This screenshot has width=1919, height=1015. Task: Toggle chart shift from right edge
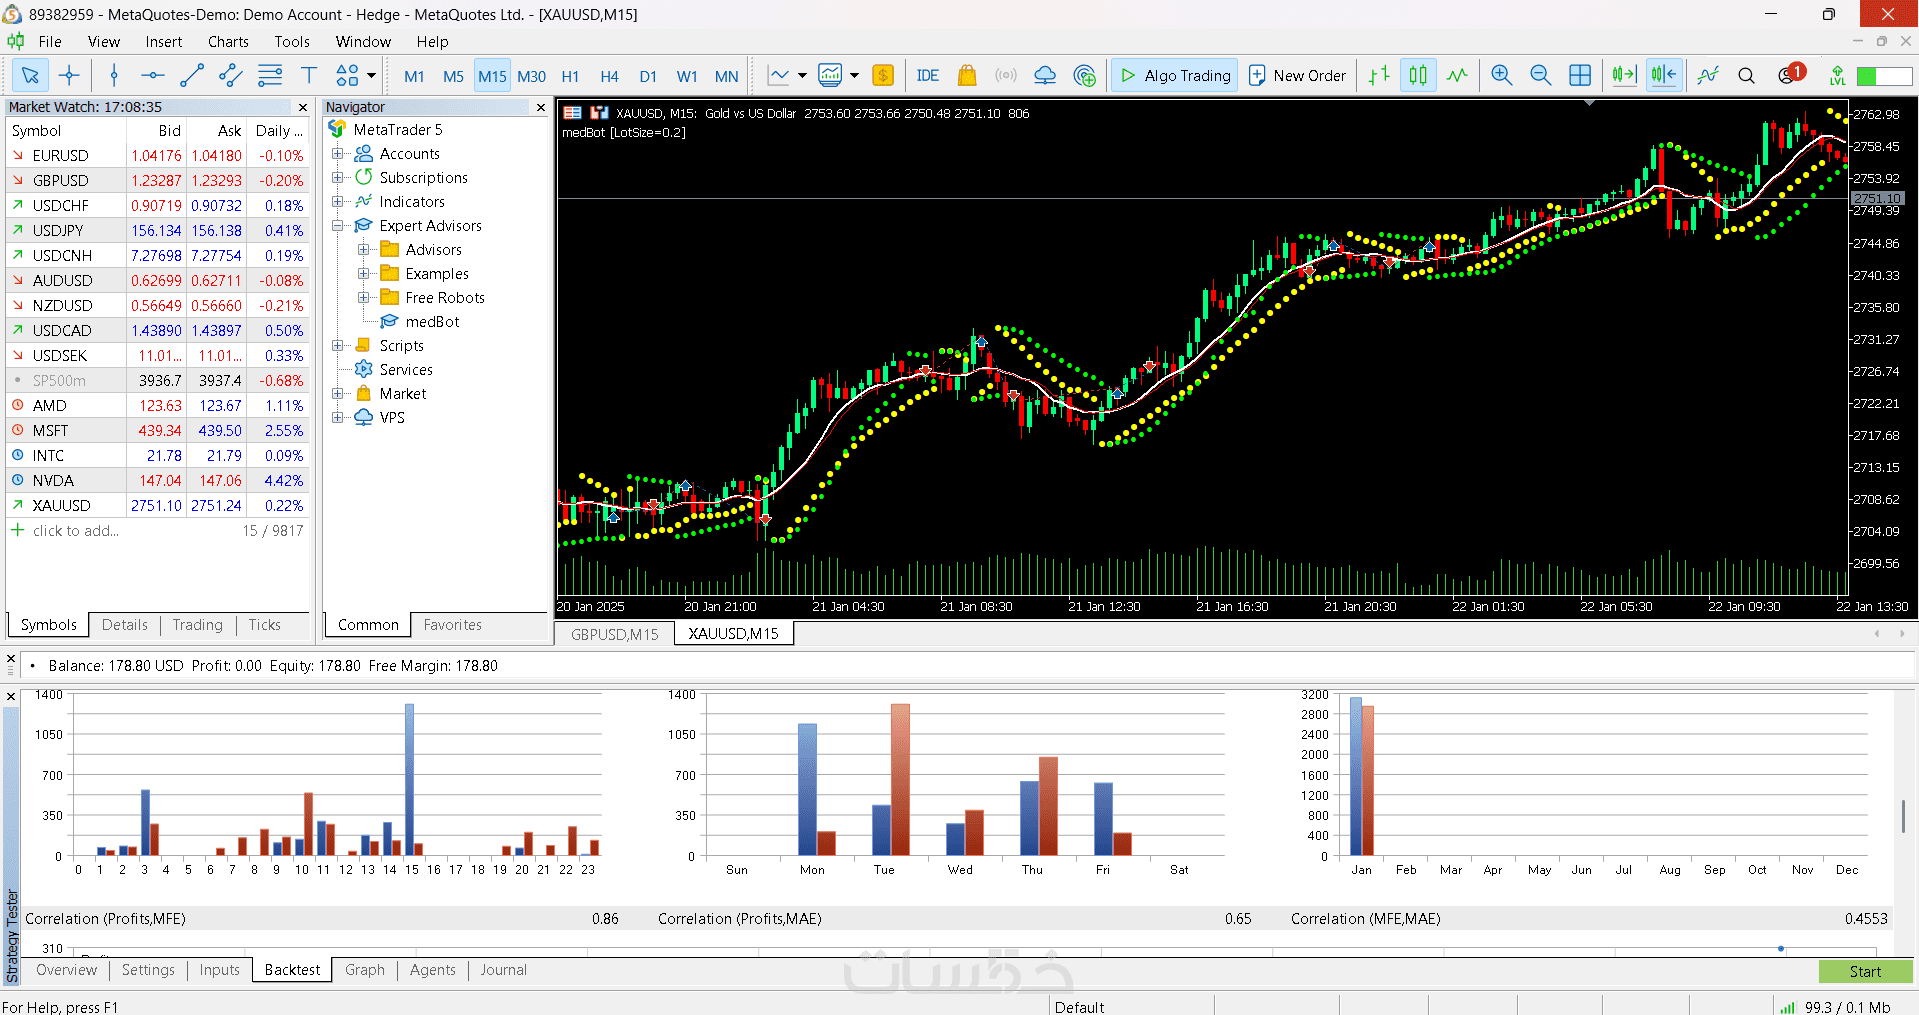[1664, 75]
